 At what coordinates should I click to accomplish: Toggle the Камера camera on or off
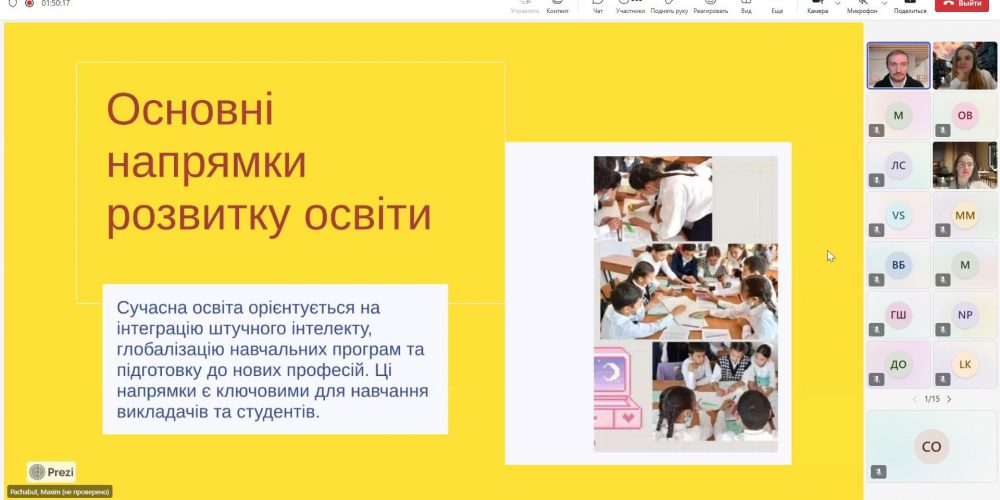817,5
